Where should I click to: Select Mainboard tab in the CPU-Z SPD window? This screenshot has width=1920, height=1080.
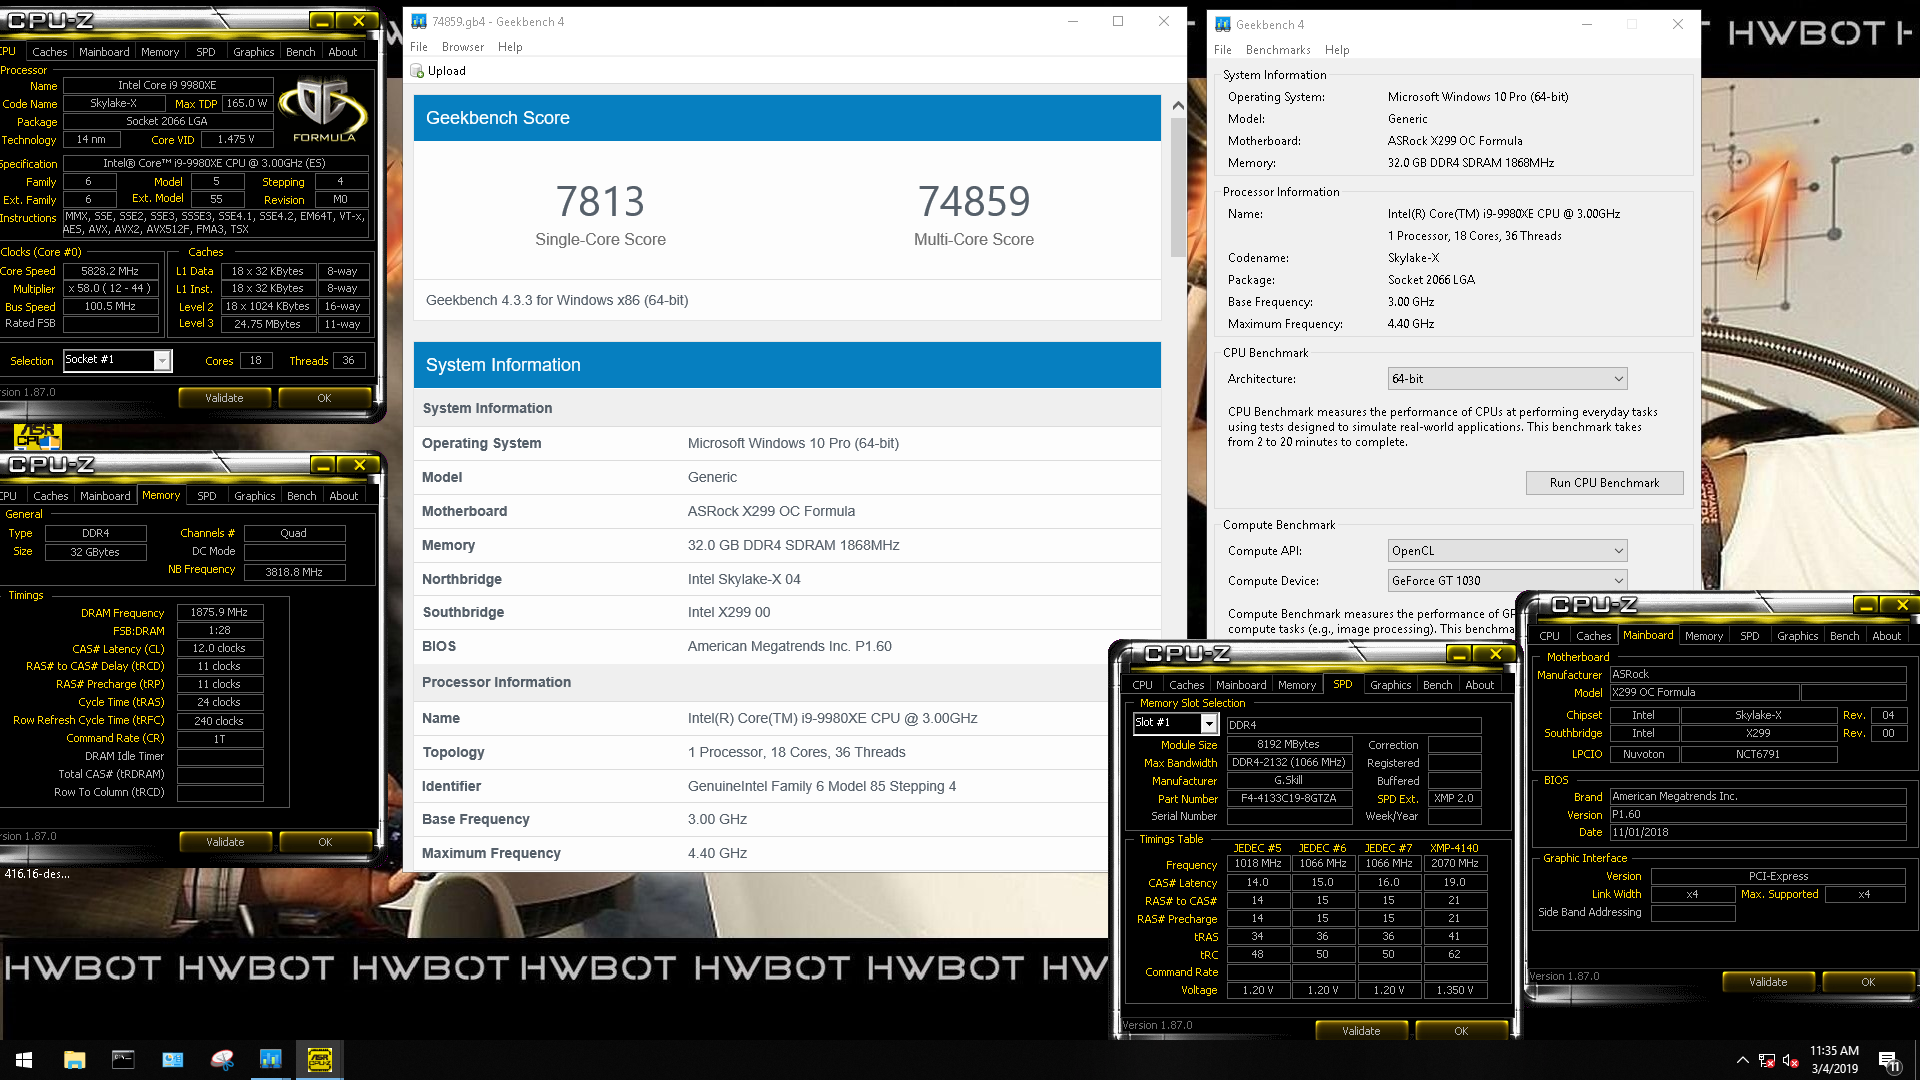1241,685
